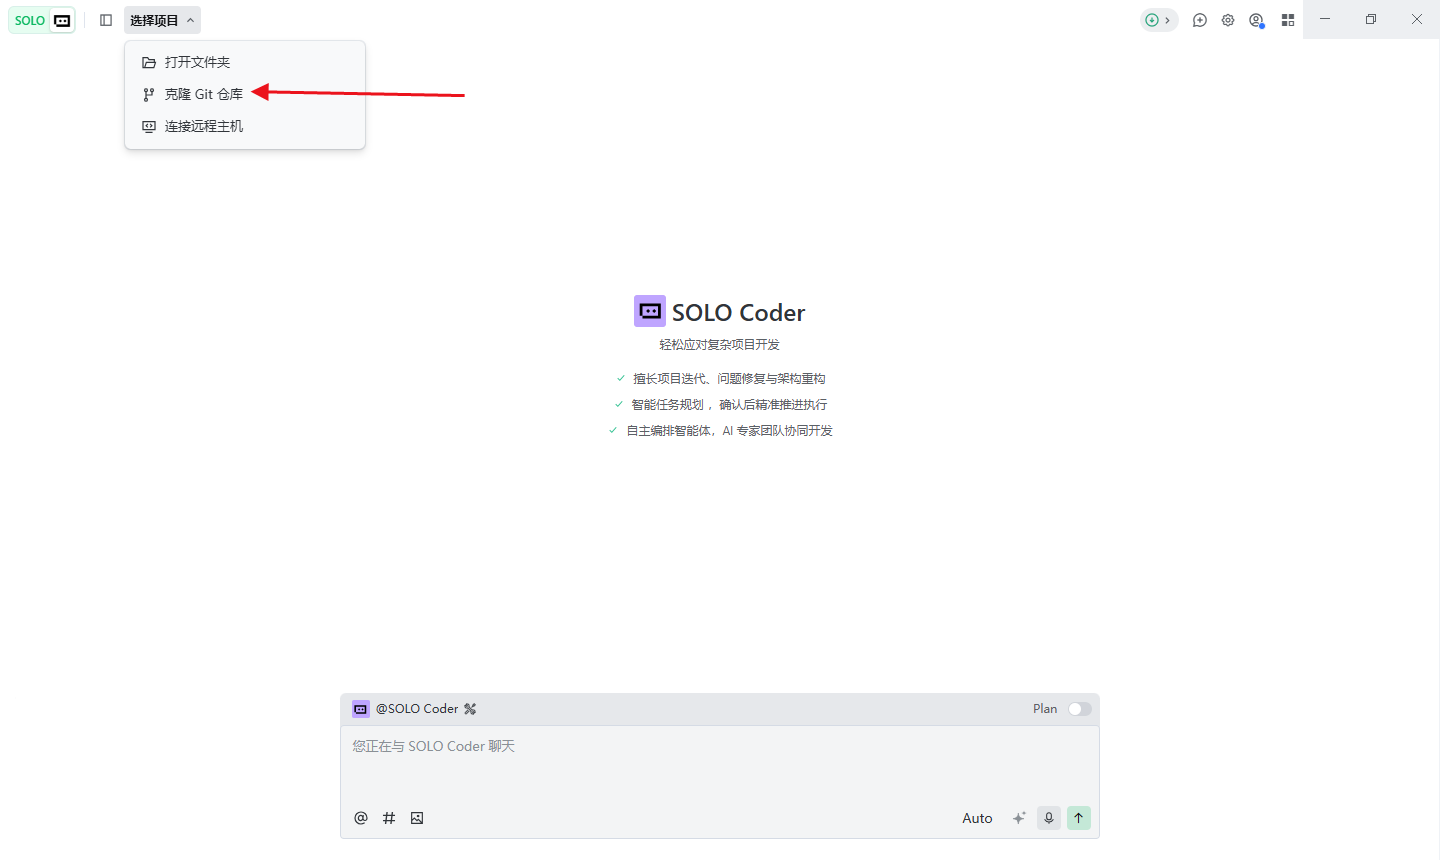Collapse the 选择项目 project dropdown

pyautogui.click(x=162, y=20)
